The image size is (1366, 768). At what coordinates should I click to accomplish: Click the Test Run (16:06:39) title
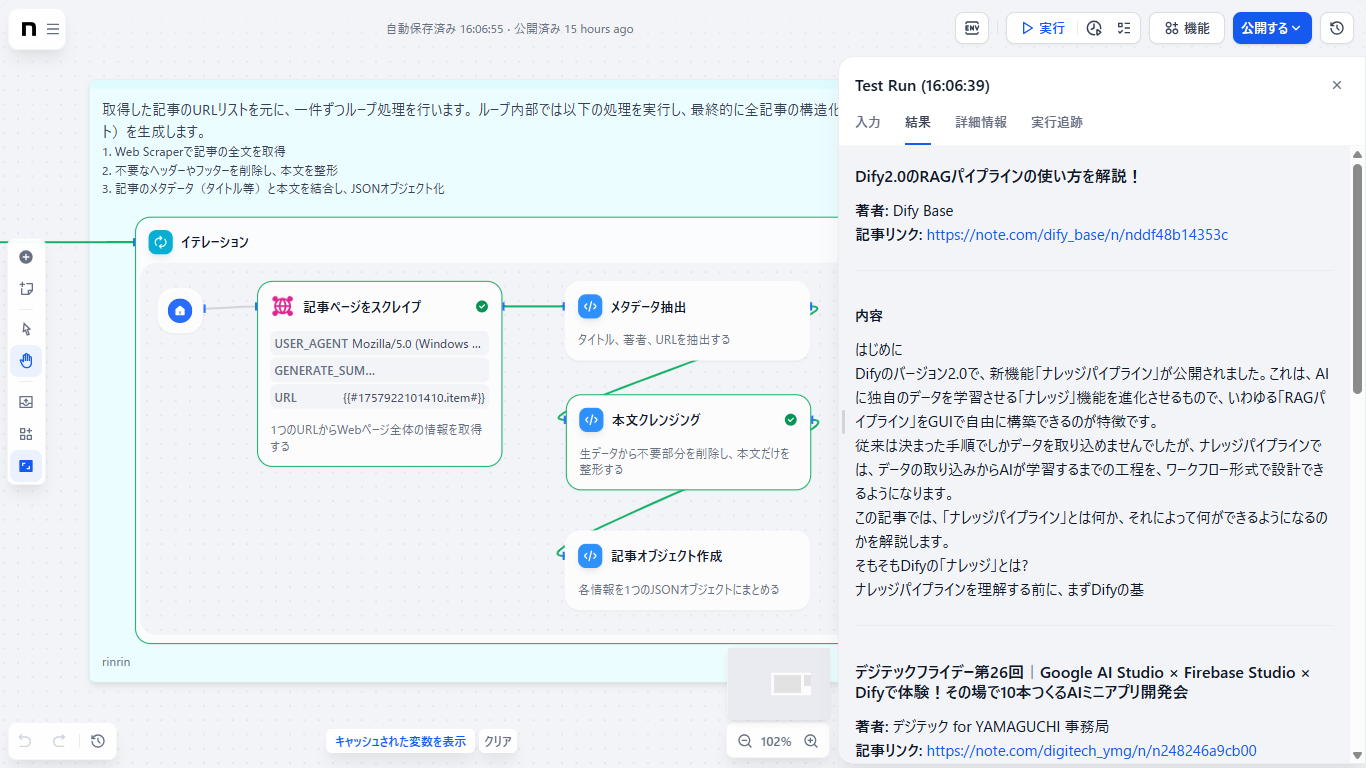coord(922,85)
